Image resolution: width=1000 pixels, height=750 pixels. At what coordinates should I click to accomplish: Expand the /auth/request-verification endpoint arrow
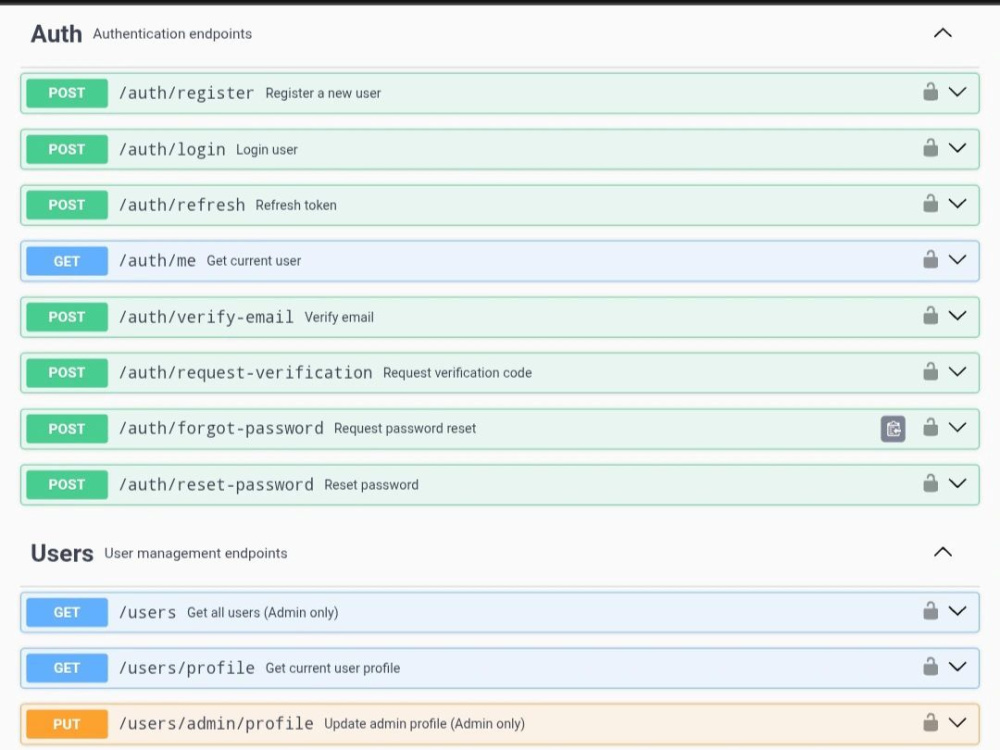(957, 371)
